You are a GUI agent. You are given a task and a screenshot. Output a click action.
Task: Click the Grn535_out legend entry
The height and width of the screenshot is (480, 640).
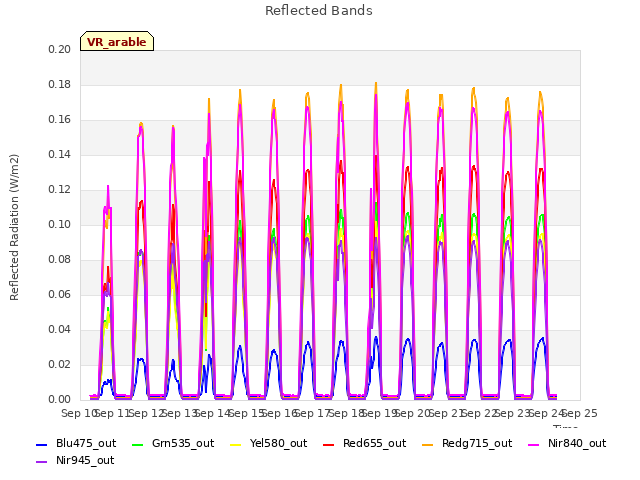point(173,444)
